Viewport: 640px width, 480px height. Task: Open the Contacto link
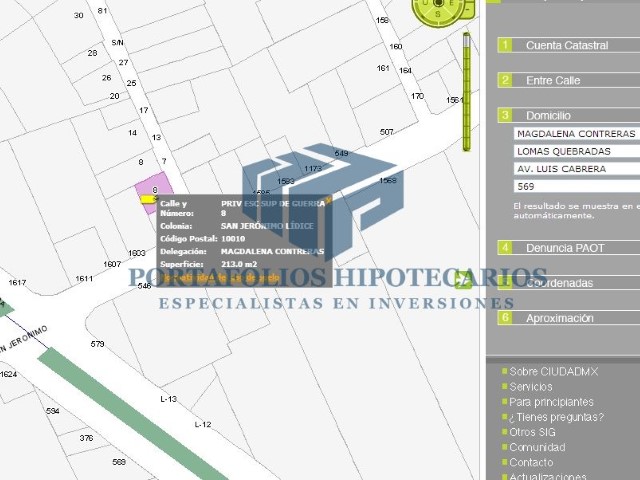click(531, 462)
